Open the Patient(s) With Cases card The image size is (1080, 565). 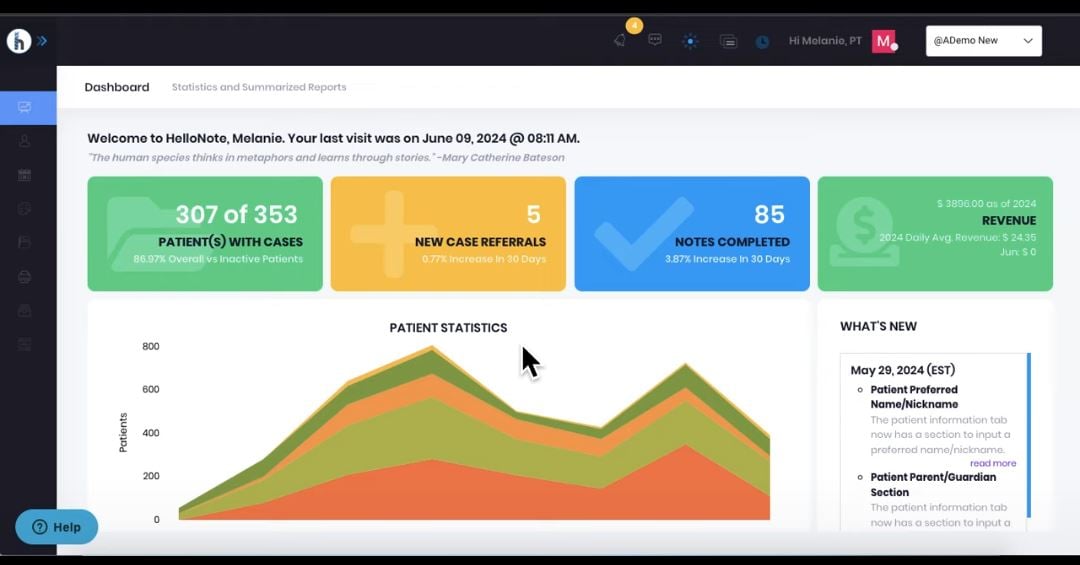pos(205,234)
